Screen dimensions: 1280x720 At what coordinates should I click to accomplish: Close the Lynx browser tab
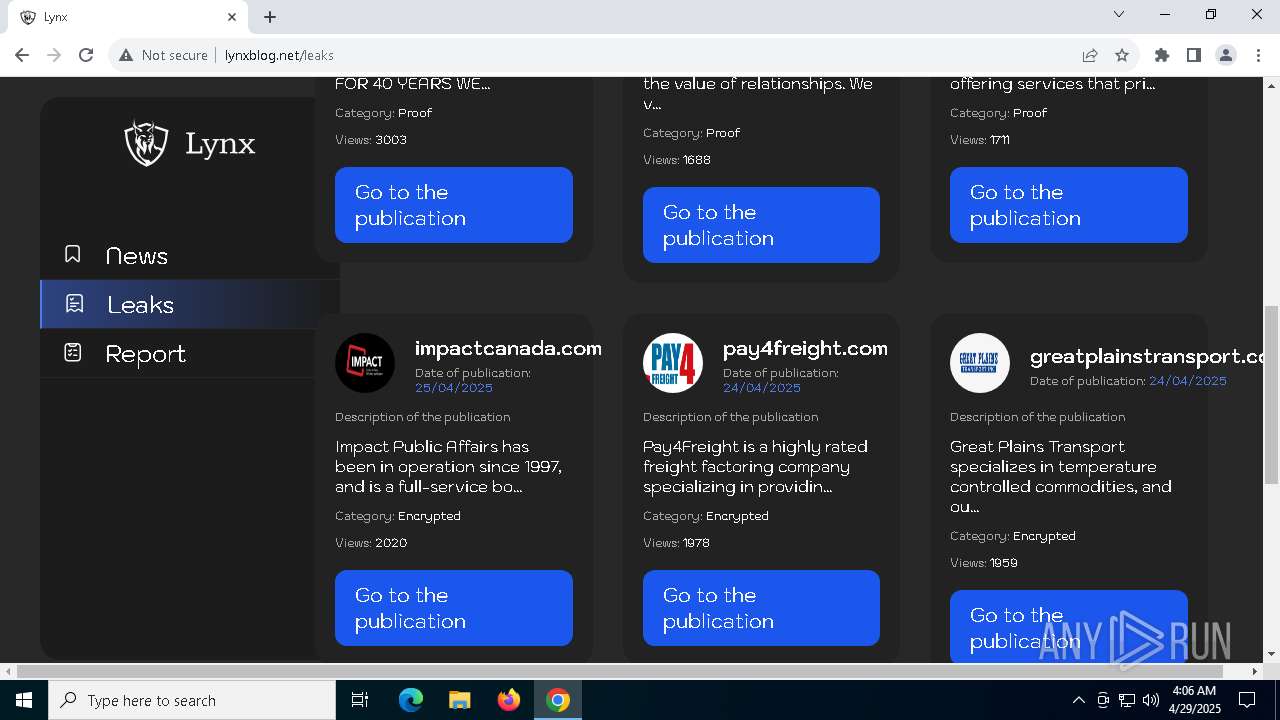click(232, 17)
